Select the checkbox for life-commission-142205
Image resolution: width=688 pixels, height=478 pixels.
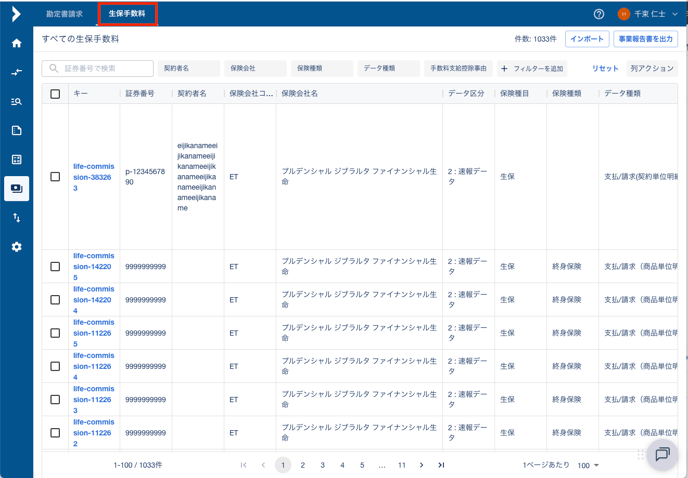tap(55, 267)
